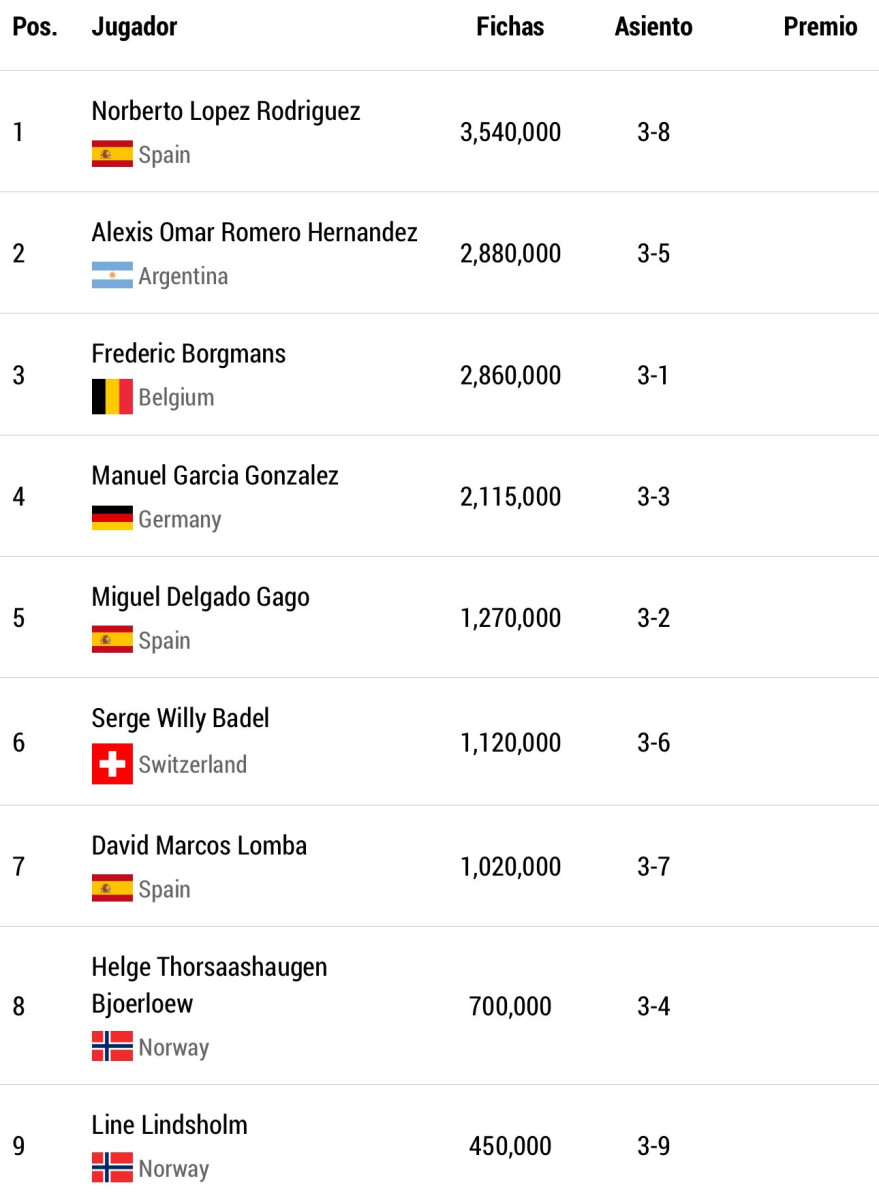Click the Argentina flag icon

click(112, 276)
